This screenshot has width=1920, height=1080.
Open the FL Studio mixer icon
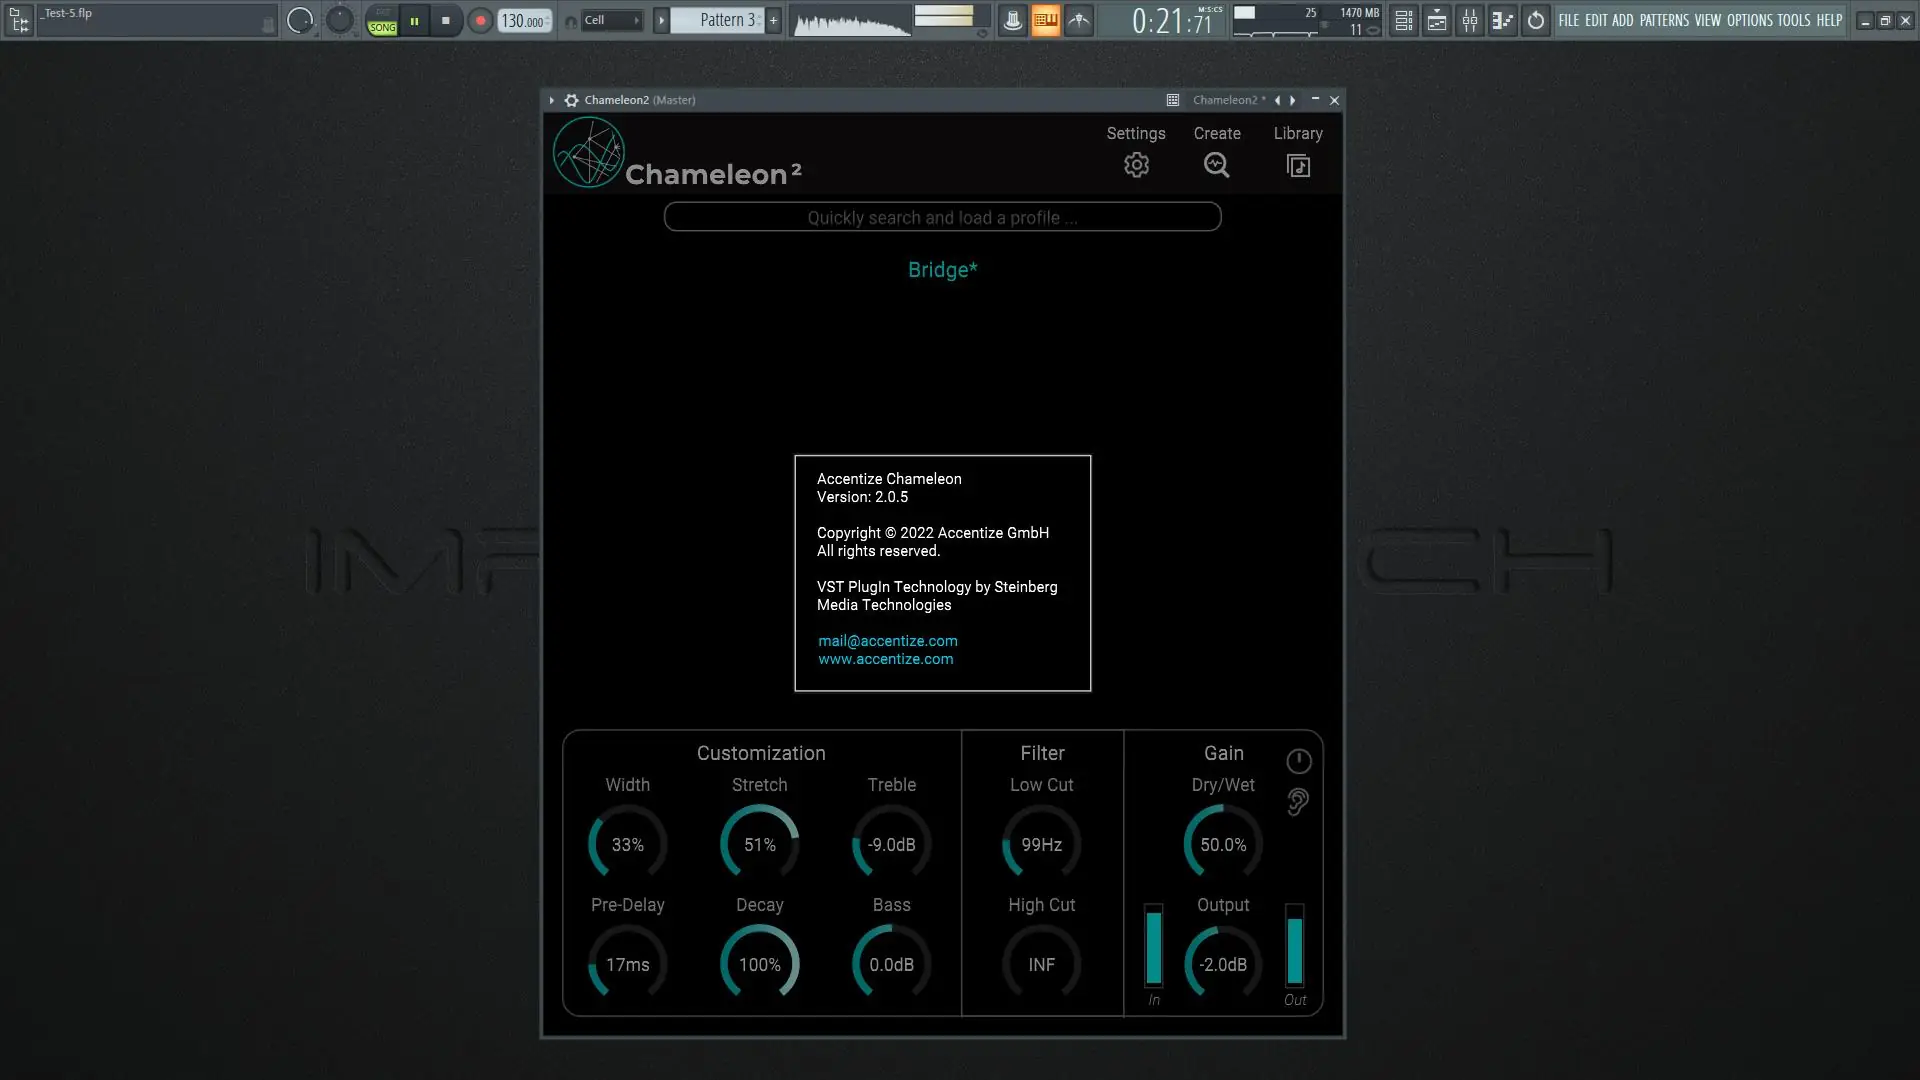1470,20
